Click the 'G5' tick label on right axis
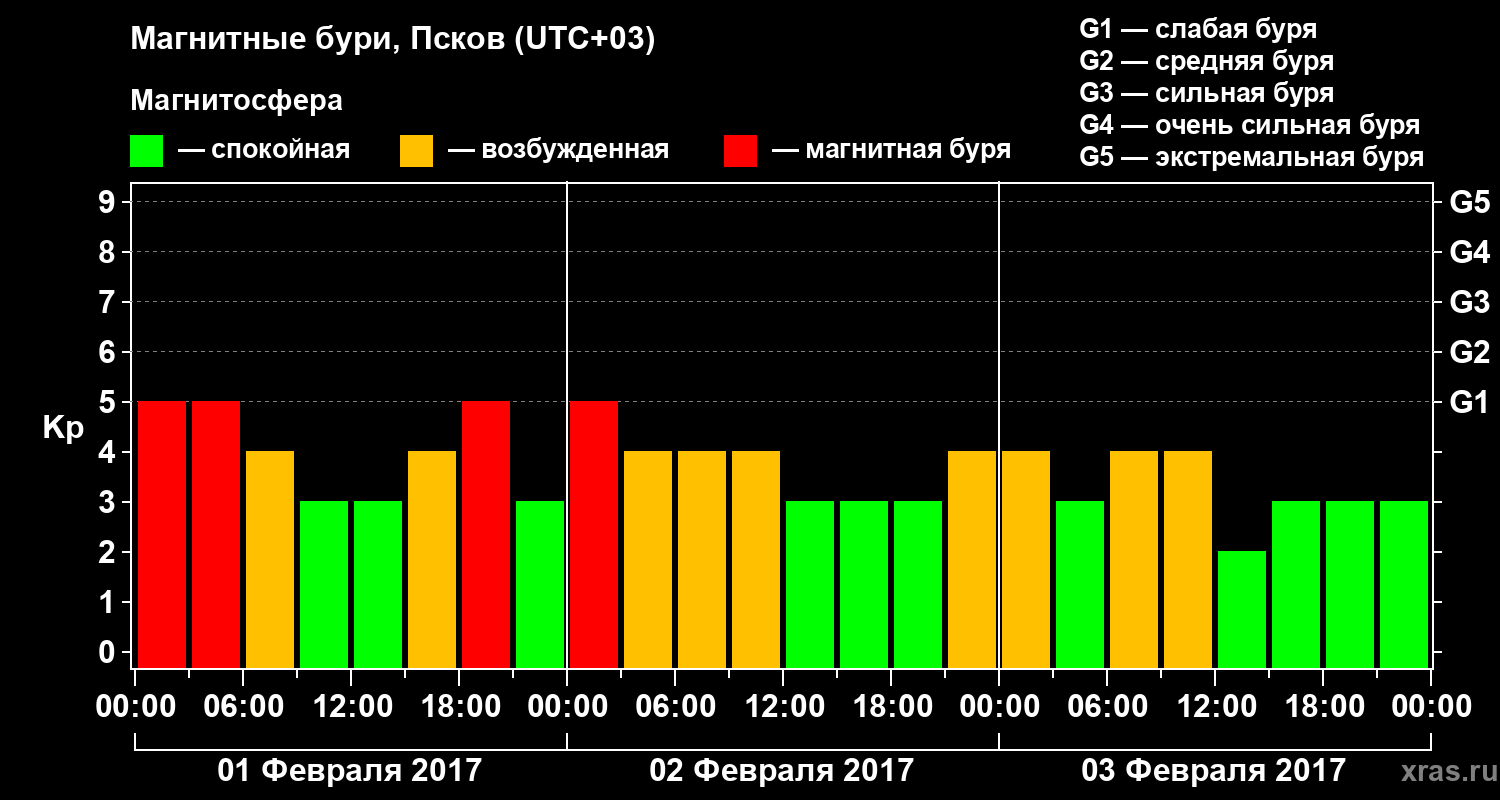The image size is (1500, 800). coord(1470,203)
